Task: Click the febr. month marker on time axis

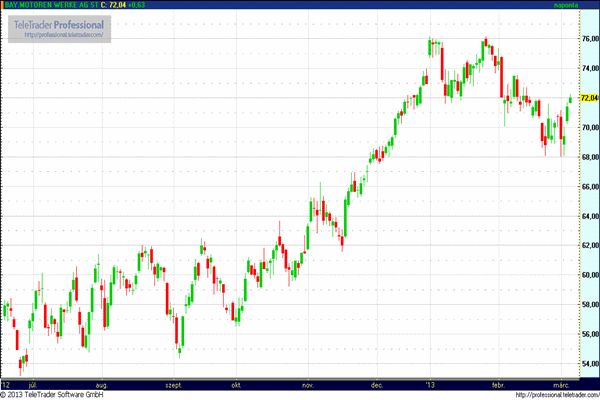Action: [x=498, y=383]
